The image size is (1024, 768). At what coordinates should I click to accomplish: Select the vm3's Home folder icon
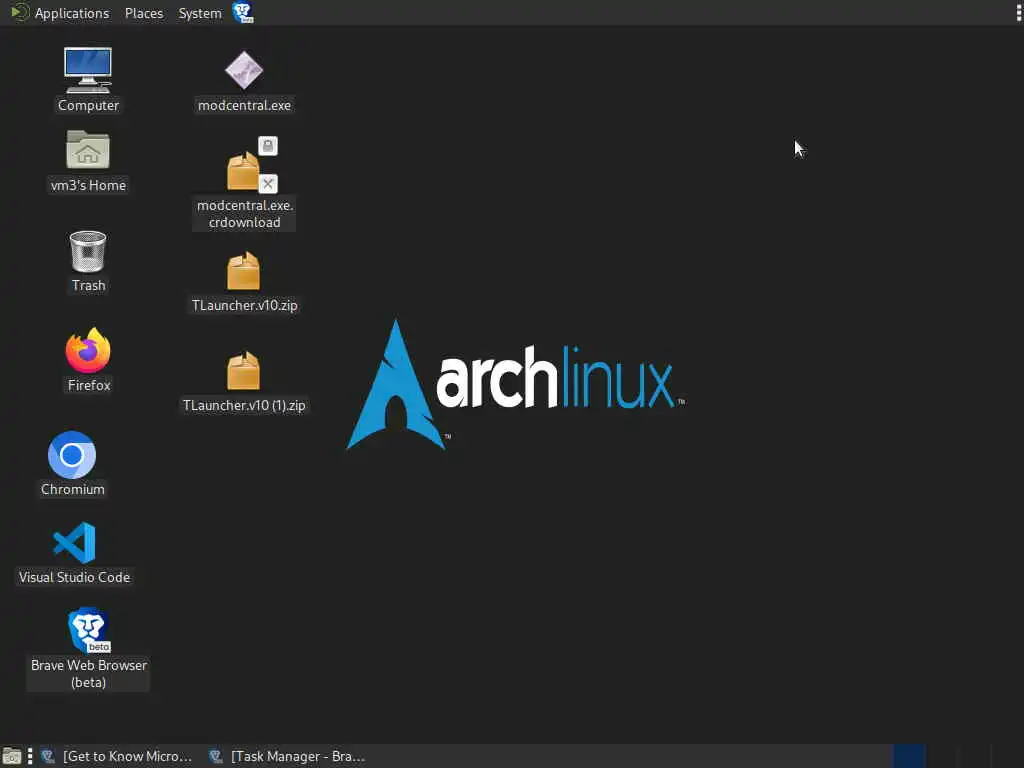pyautogui.click(x=88, y=150)
